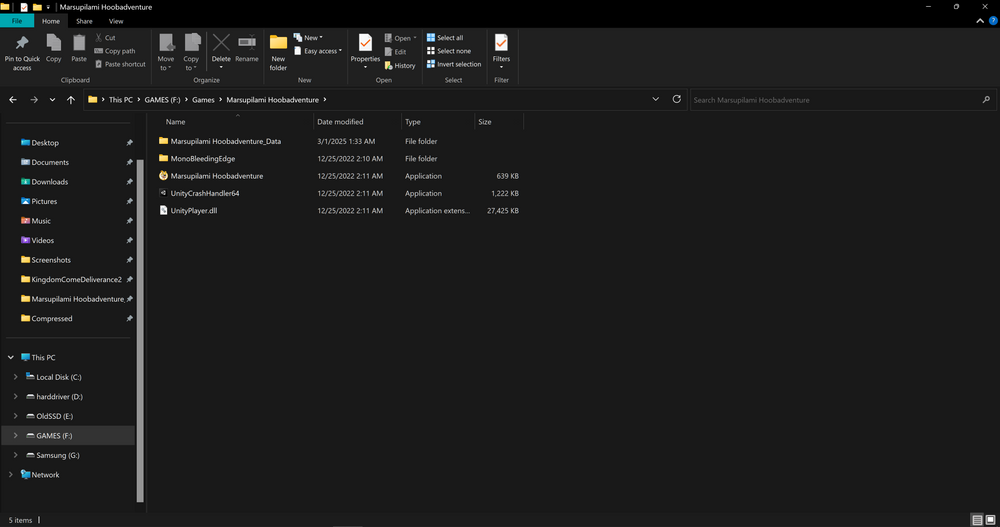Switch to the View ribbon tab
The image size is (1000, 527).
pyautogui.click(x=116, y=21)
